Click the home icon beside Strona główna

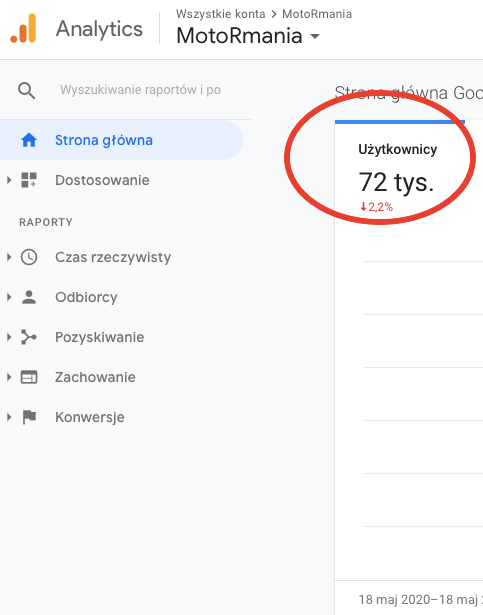click(x=29, y=140)
